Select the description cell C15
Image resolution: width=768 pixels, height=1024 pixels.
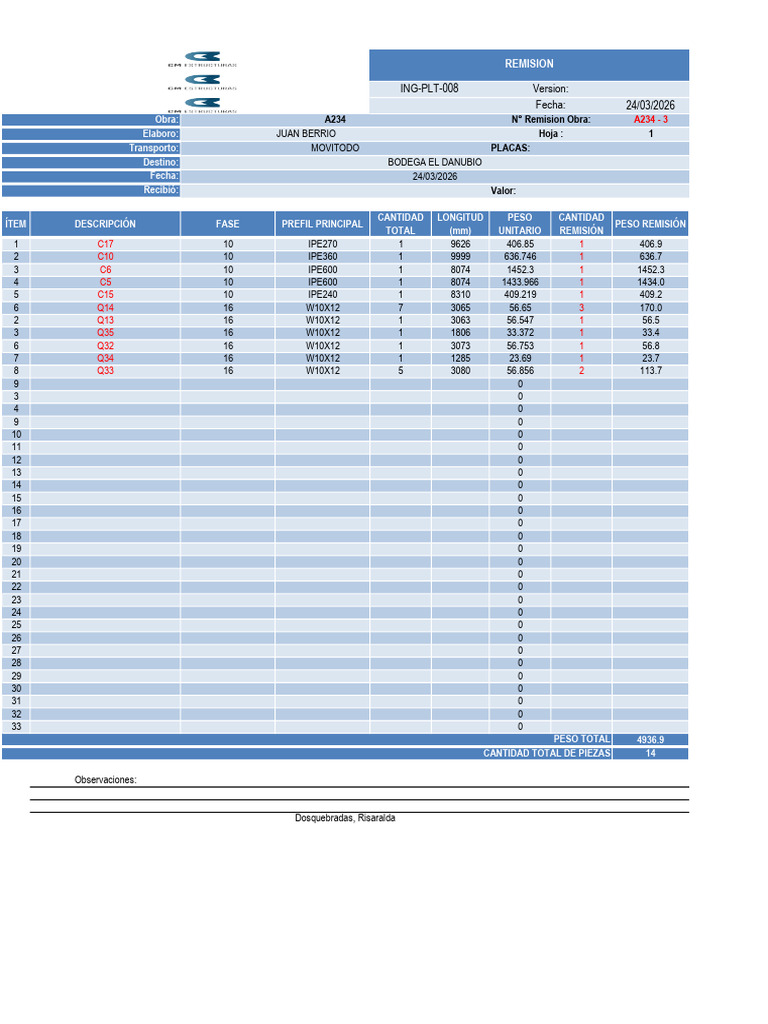click(105, 295)
